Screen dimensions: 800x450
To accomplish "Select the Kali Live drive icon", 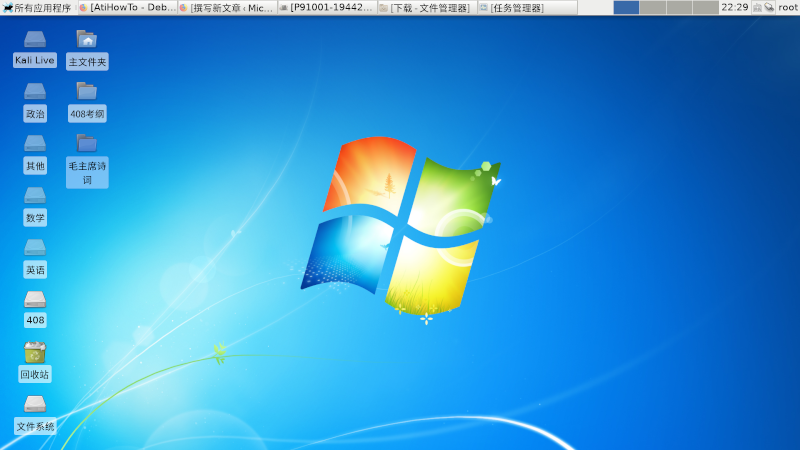I will tap(35, 39).
